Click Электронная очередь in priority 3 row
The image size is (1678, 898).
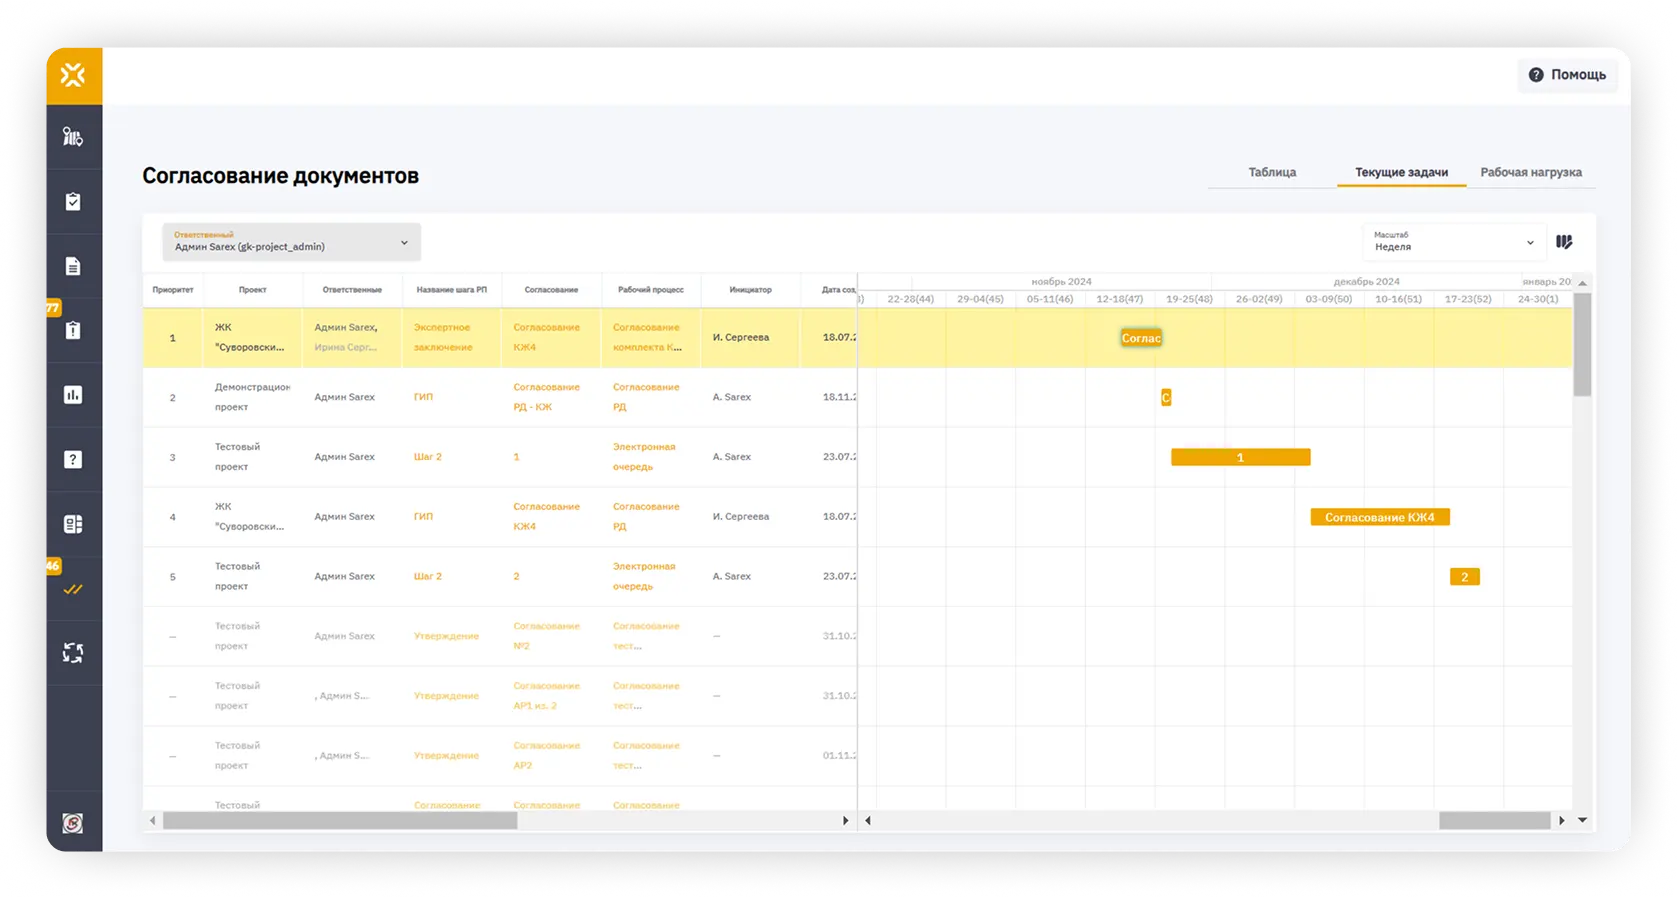[x=644, y=457]
